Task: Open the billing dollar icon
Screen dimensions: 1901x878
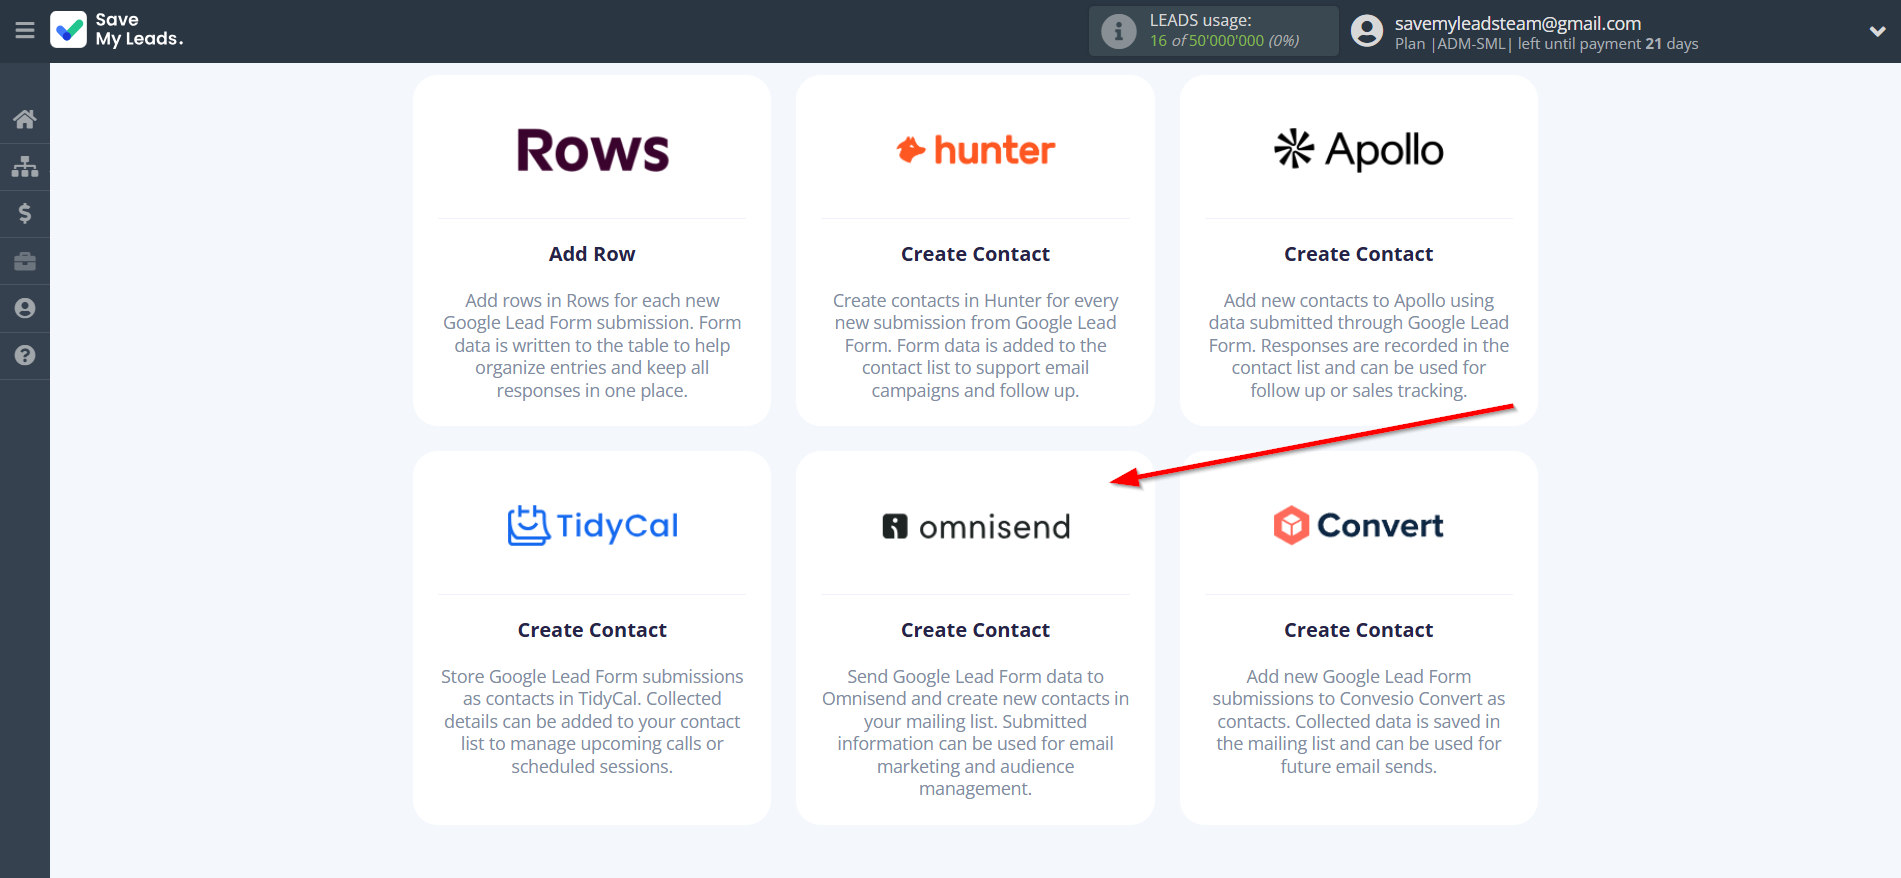Action: pos(25,213)
